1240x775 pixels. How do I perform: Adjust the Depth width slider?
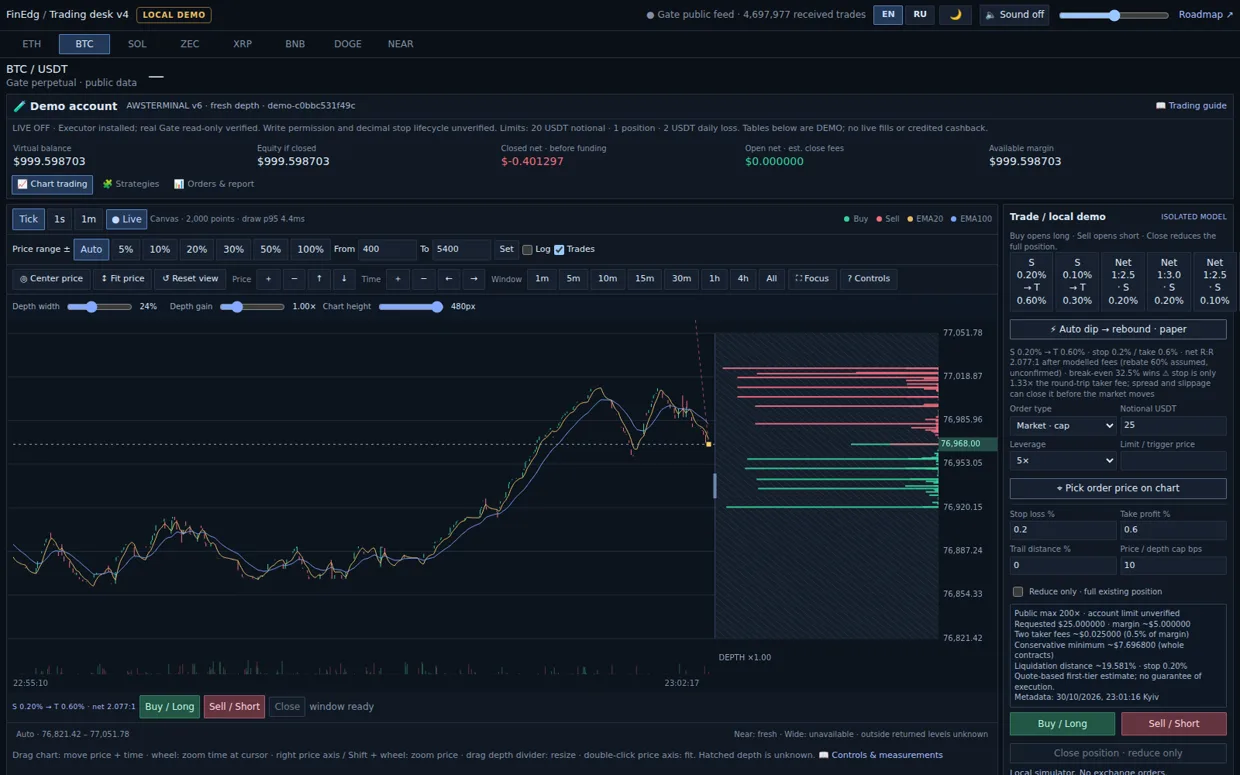coord(99,307)
